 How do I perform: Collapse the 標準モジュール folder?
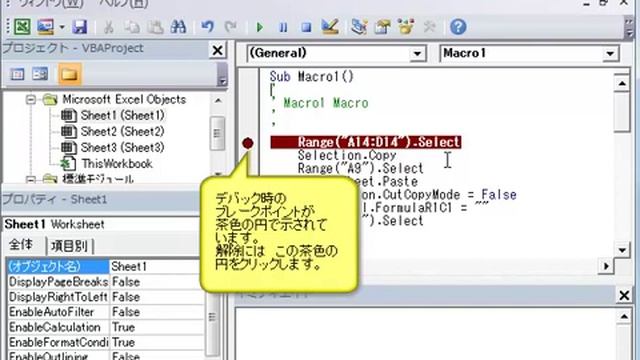pos(31,179)
